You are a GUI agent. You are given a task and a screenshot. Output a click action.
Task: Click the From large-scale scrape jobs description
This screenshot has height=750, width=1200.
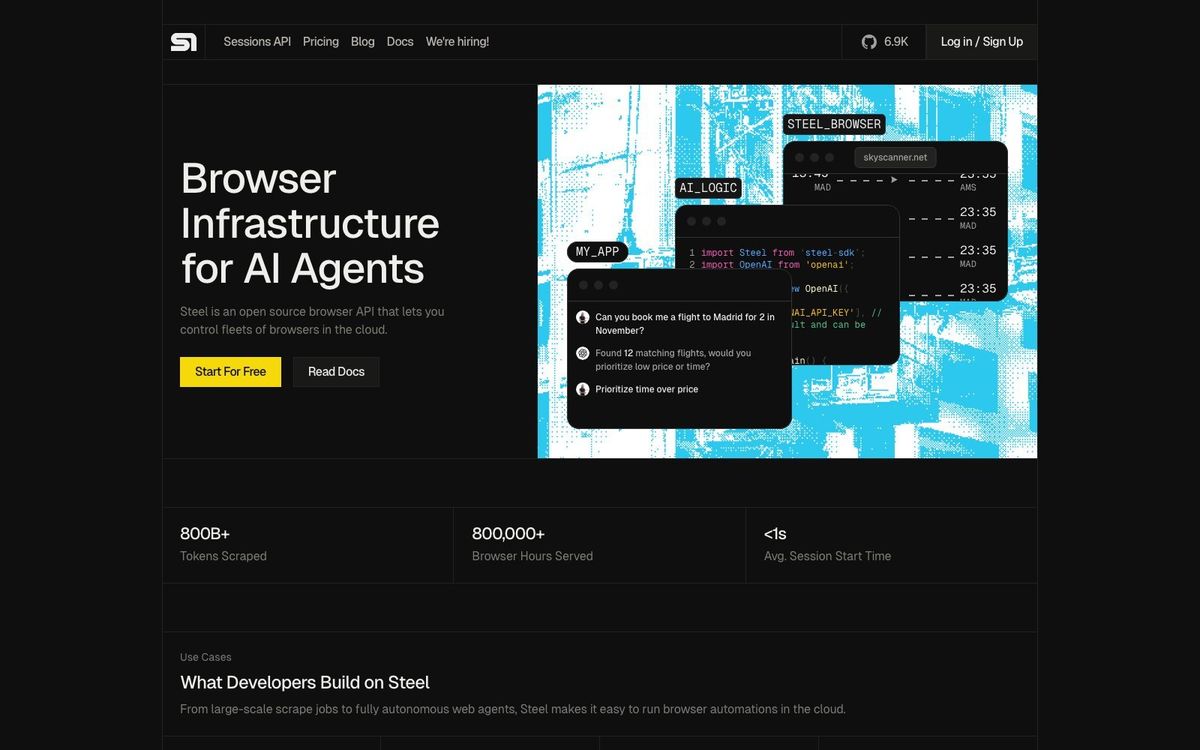[513, 709]
